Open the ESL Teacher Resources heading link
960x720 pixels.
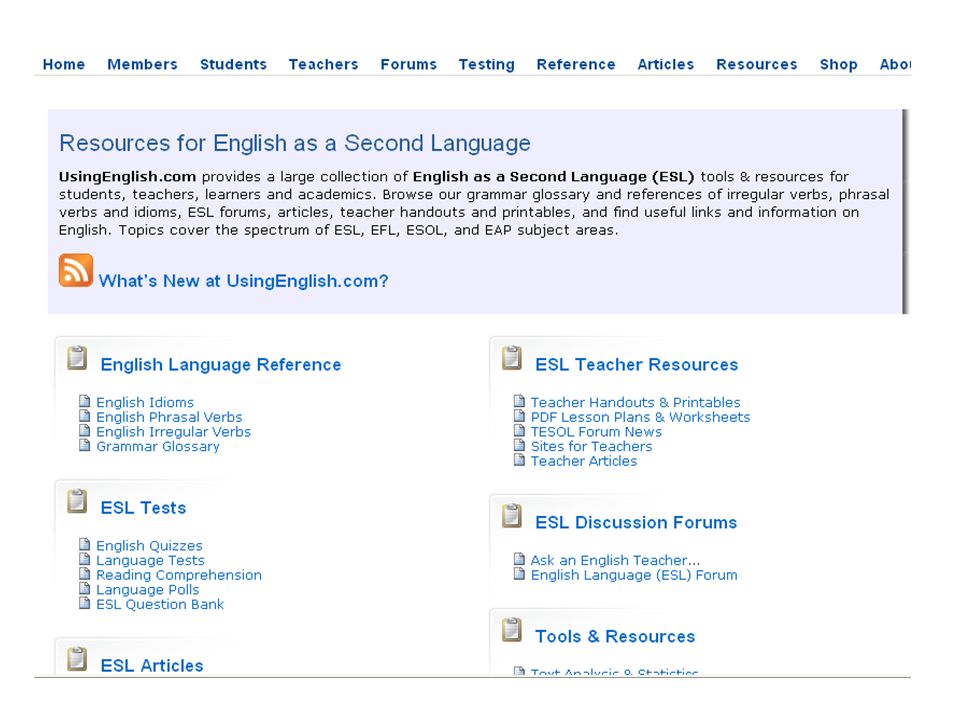[x=637, y=365]
